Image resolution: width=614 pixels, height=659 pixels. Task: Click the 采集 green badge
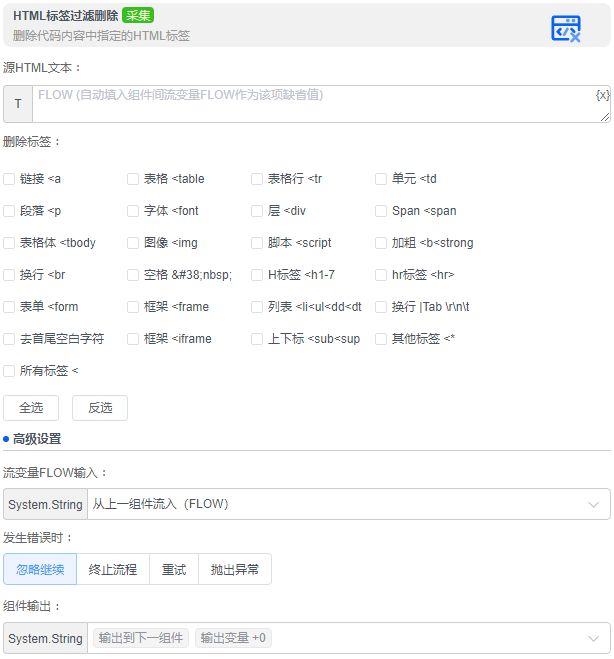click(x=138, y=16)
